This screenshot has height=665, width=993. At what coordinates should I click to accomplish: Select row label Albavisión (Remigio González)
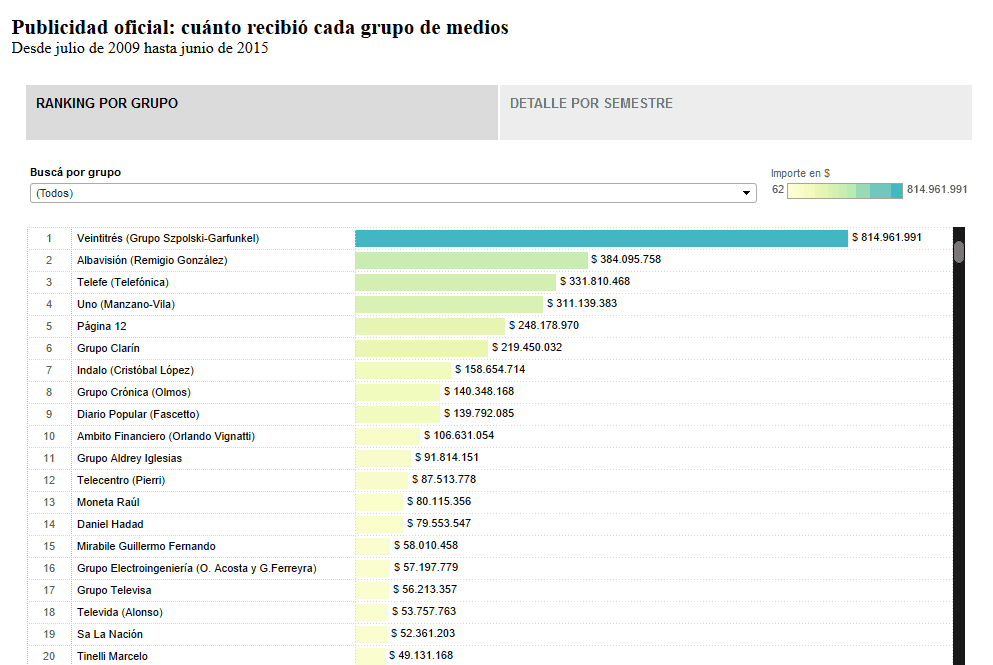(x=152, y=260)
